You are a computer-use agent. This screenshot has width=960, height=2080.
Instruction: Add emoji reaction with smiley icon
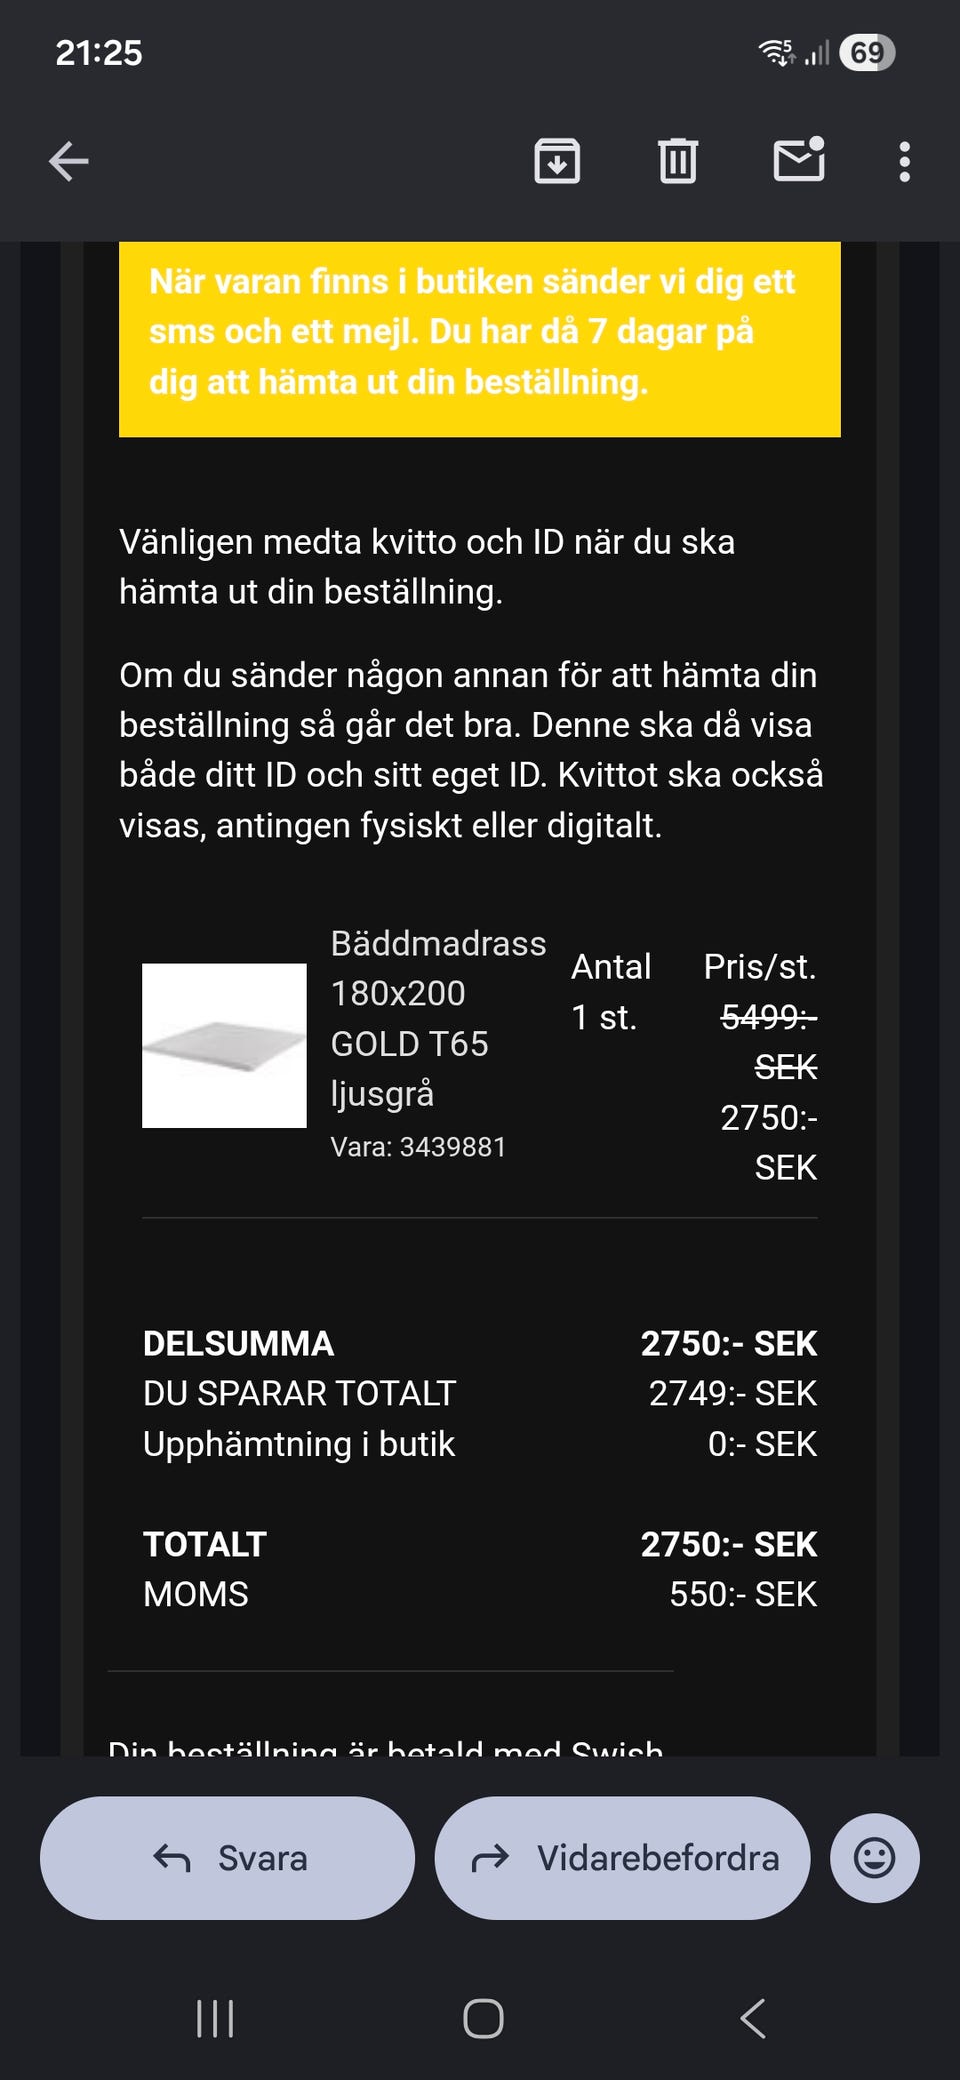[875, 1858]
